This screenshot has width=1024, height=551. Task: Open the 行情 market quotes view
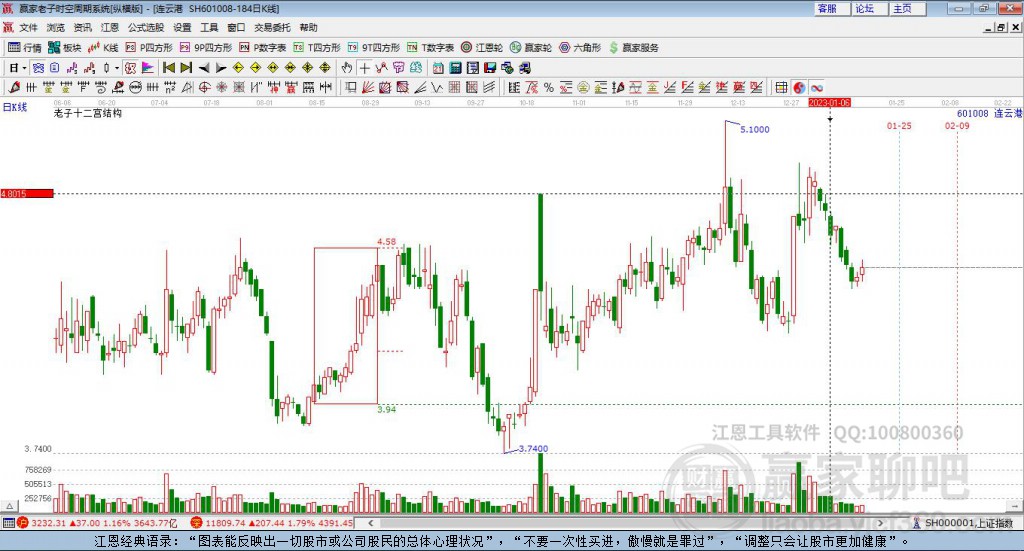pos(24,48)
